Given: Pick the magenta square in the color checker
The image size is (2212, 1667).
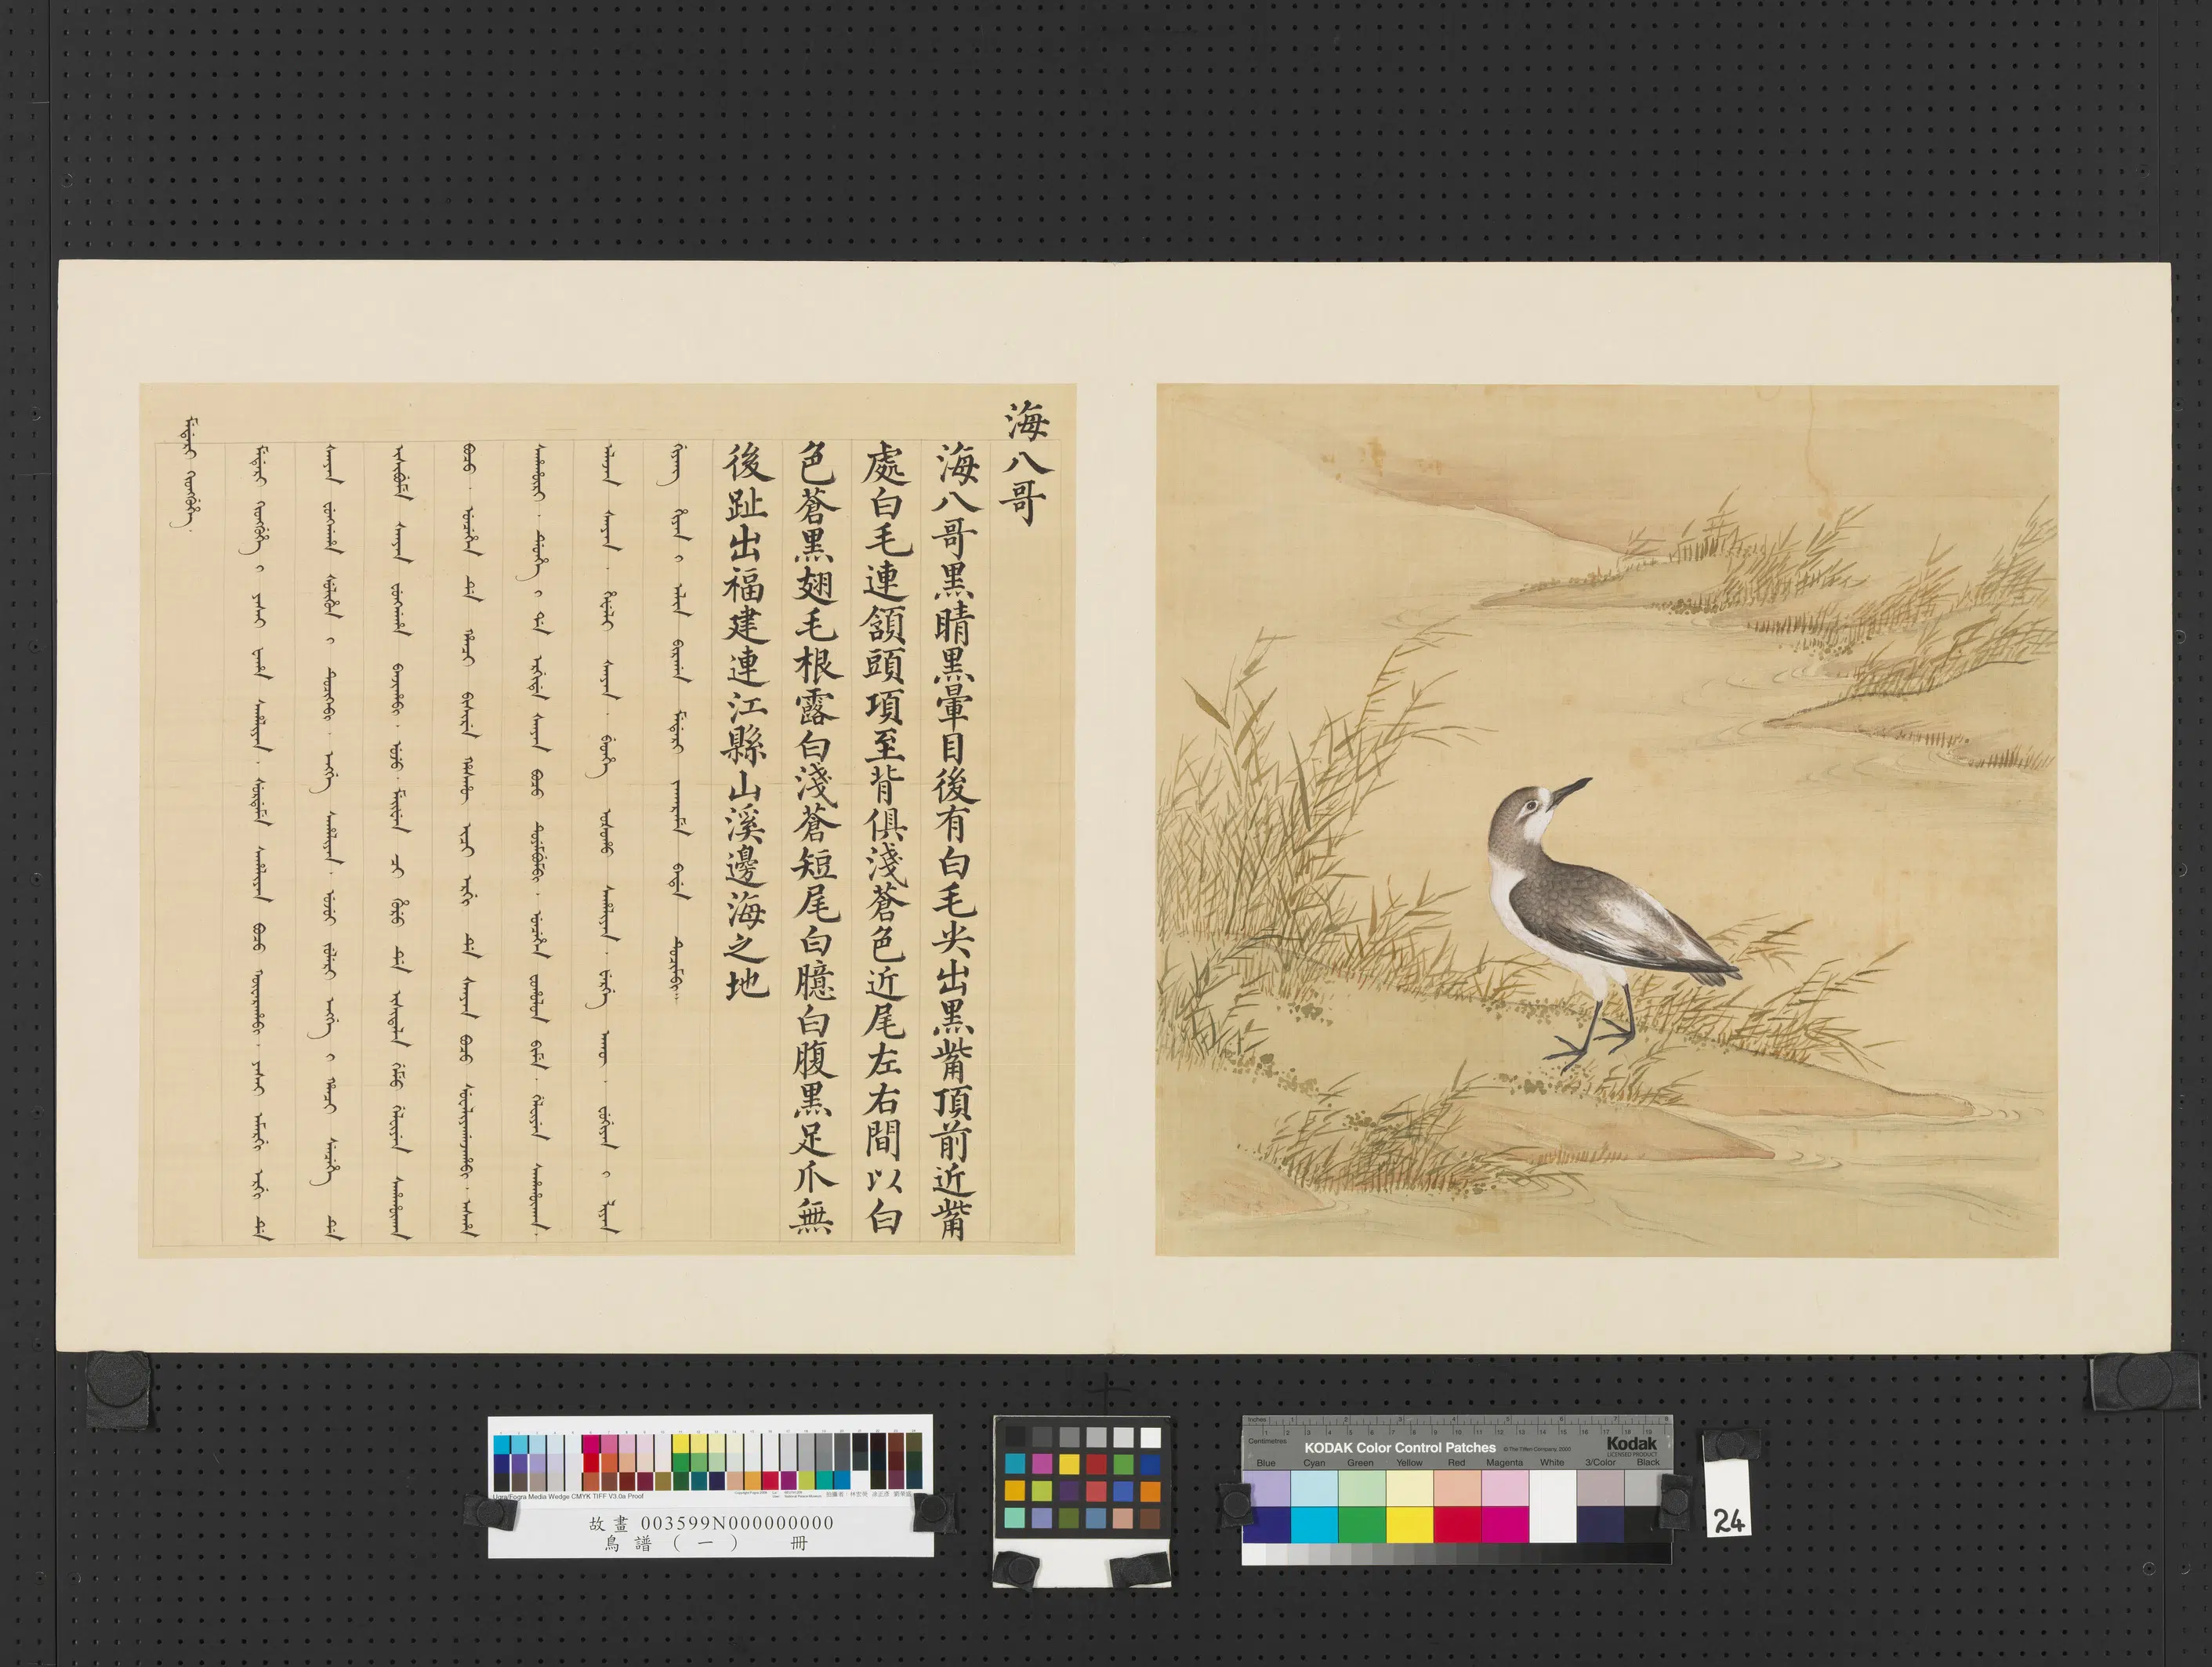Looking at the screenshot, I should tap(1042, 1464).
